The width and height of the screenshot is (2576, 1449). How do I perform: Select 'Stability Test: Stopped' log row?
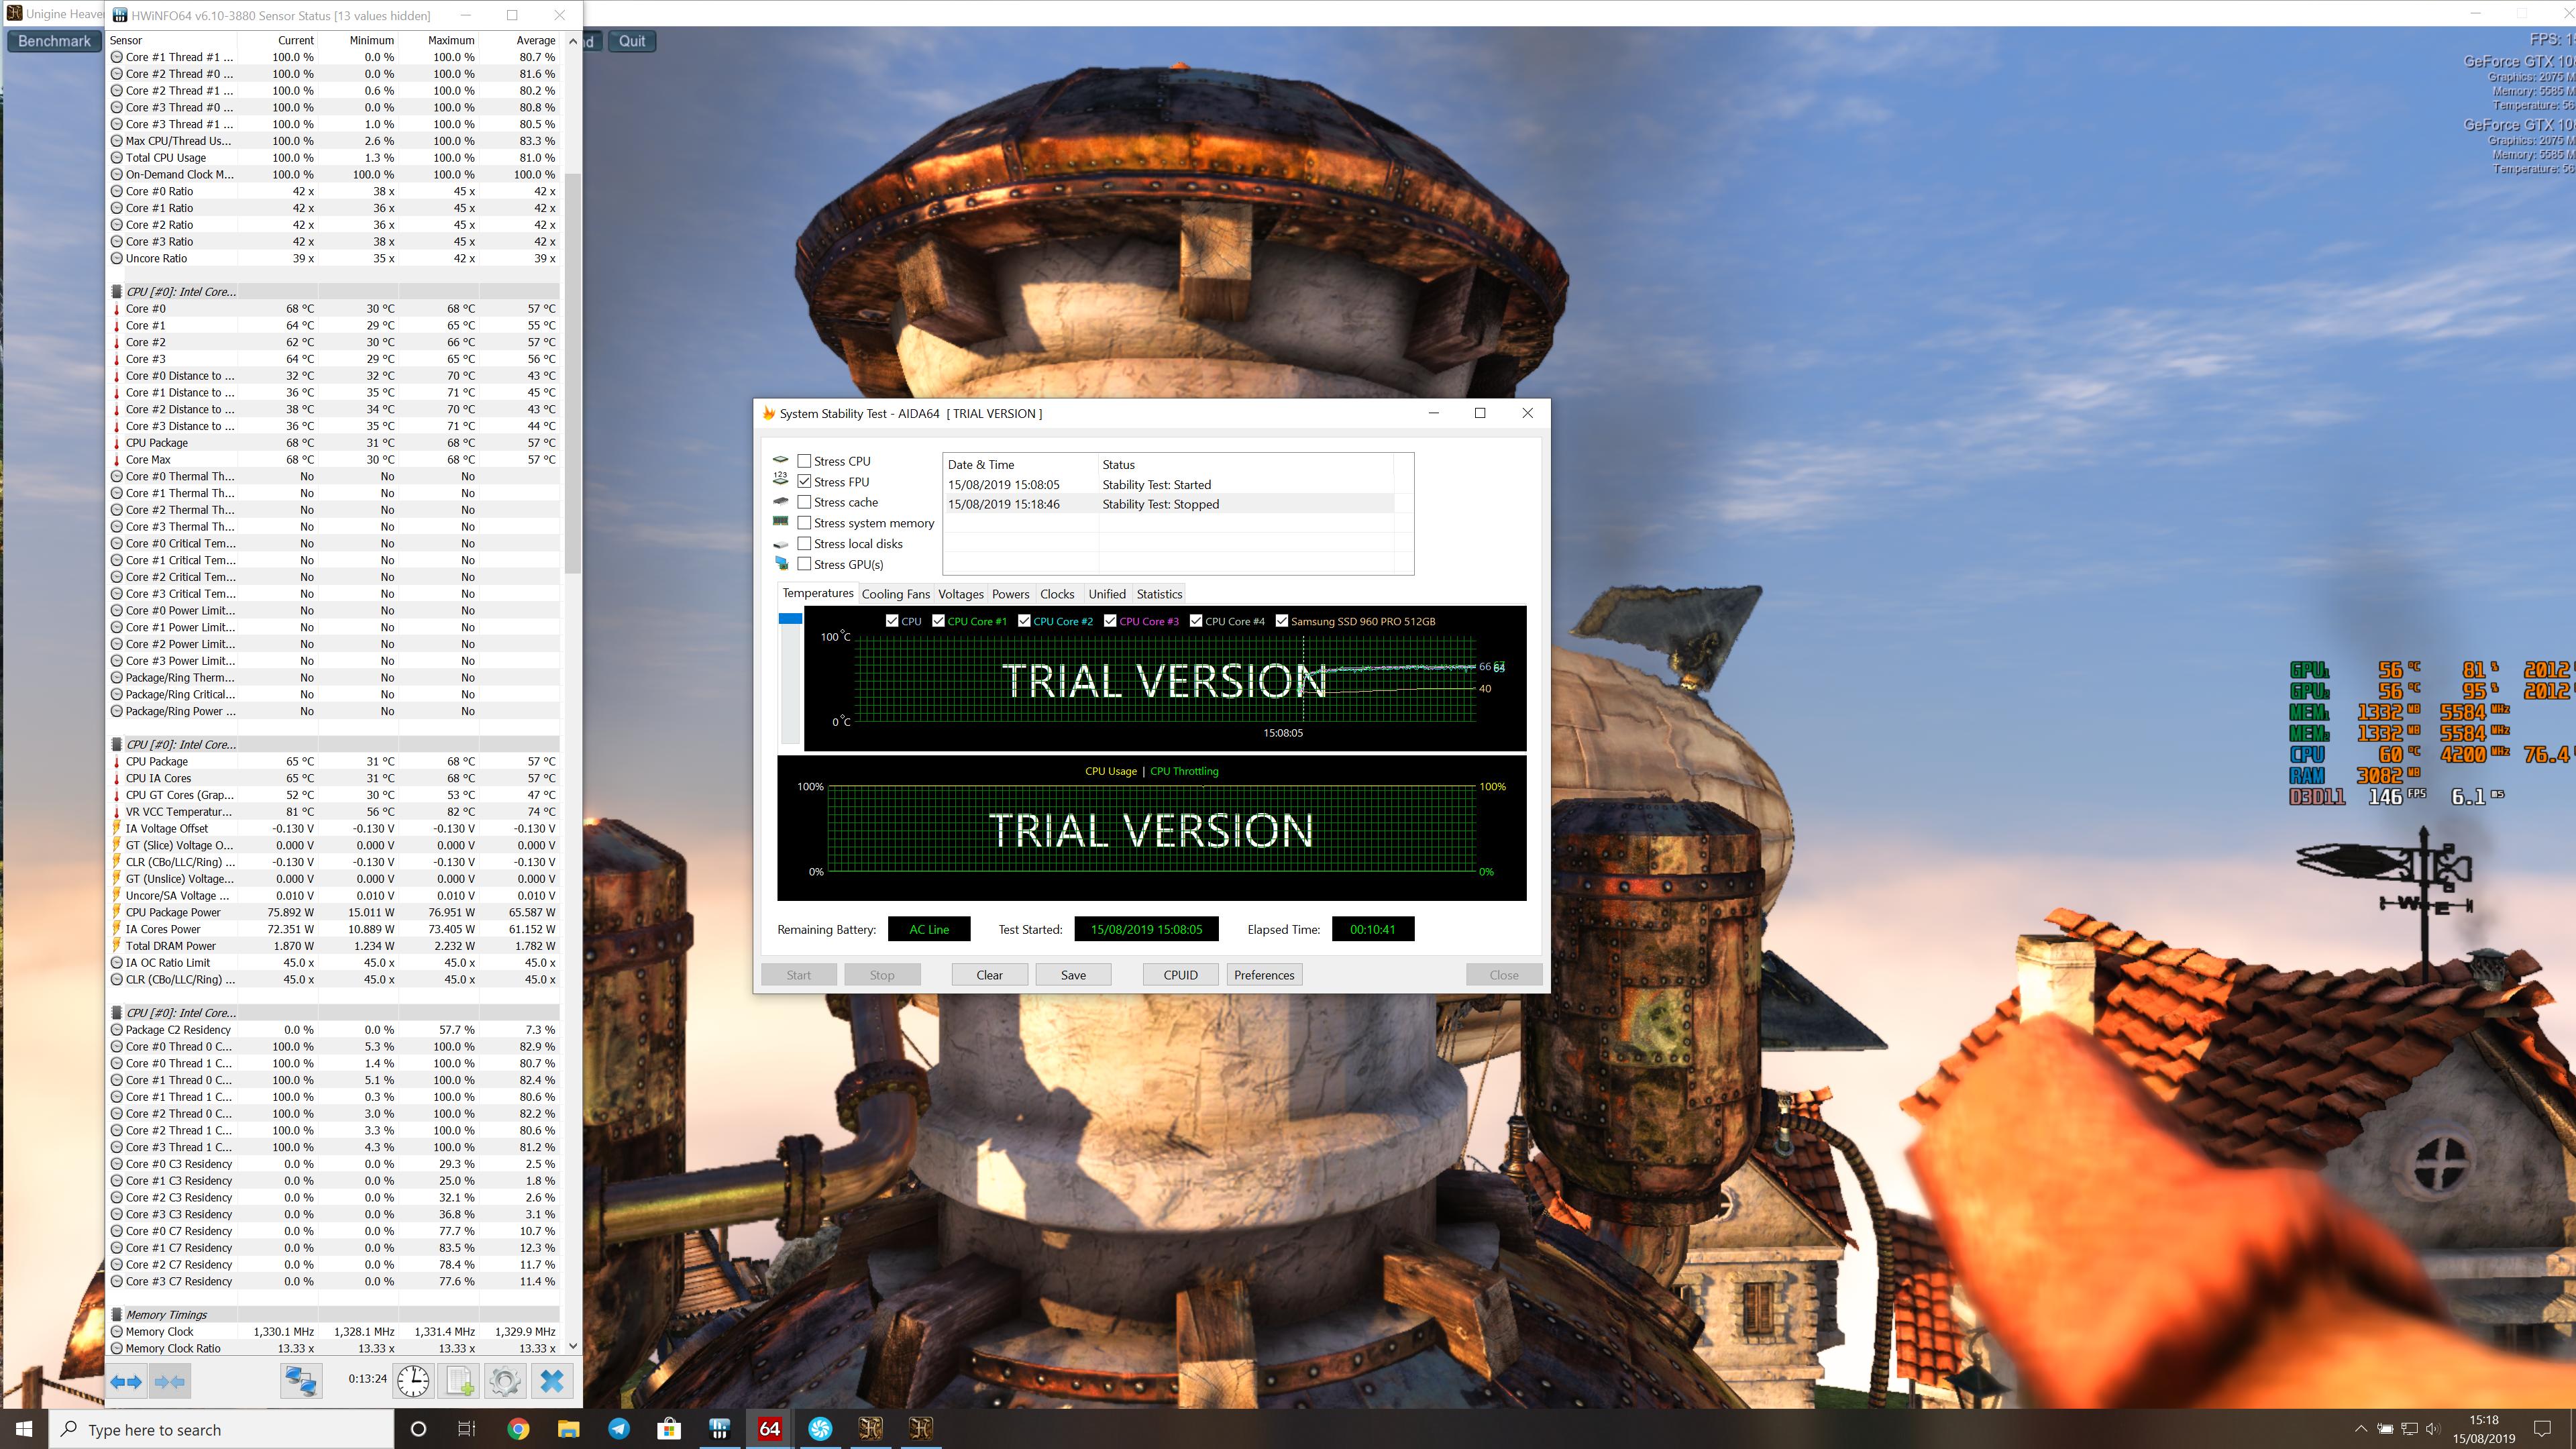click(1168, 504)
